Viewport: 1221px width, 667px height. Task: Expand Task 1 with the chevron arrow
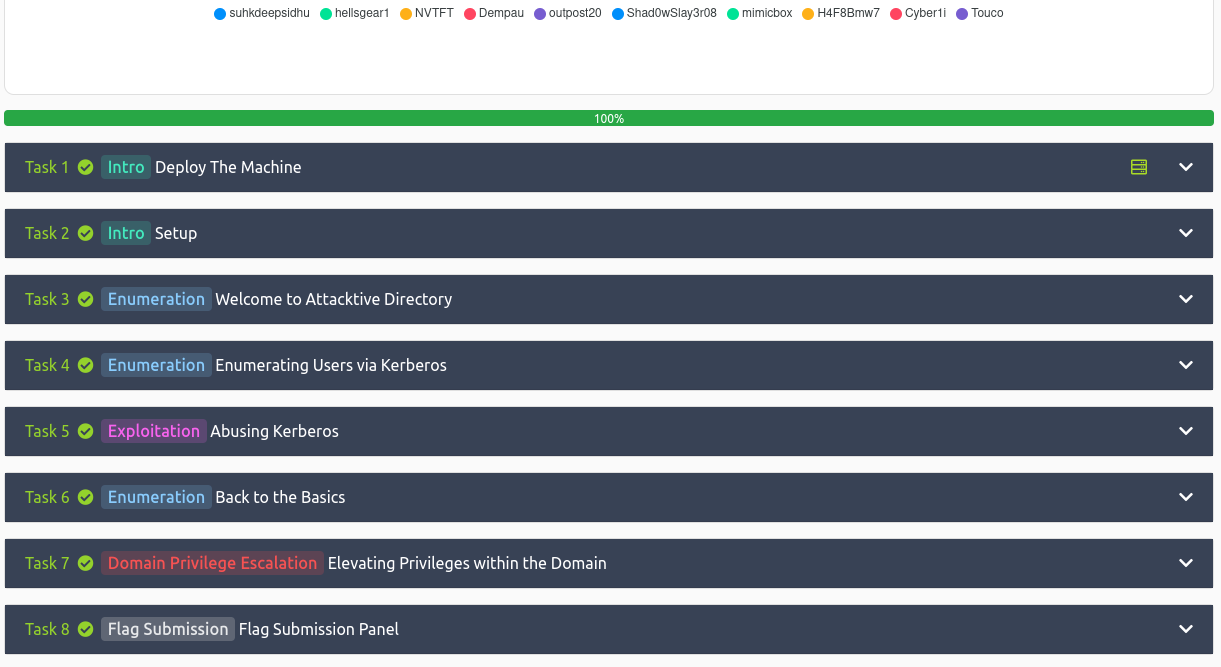[x=1186, y=167]
